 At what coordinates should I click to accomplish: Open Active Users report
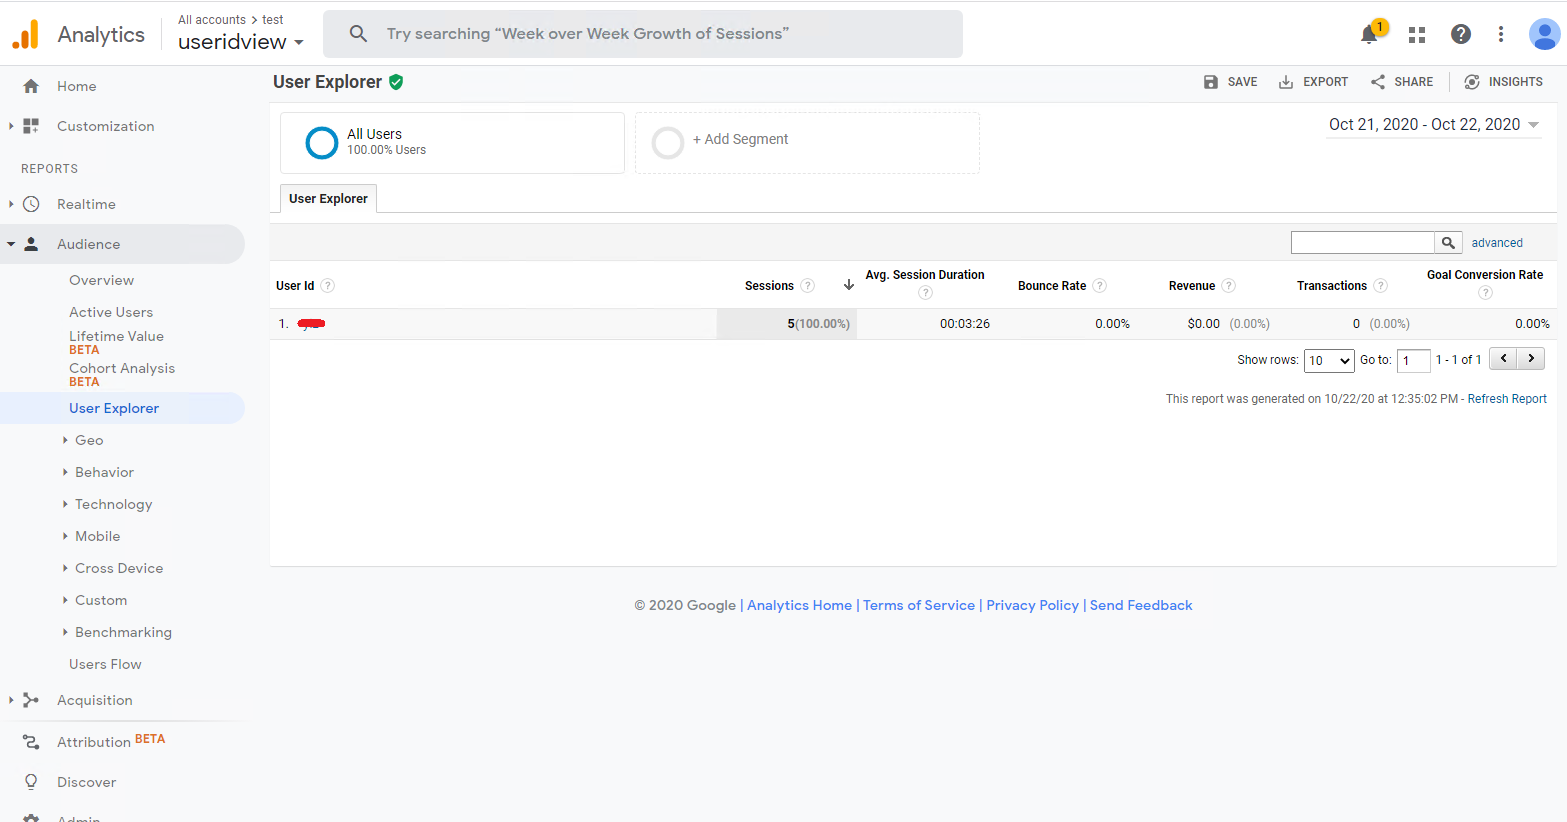(x=111, y=312)
